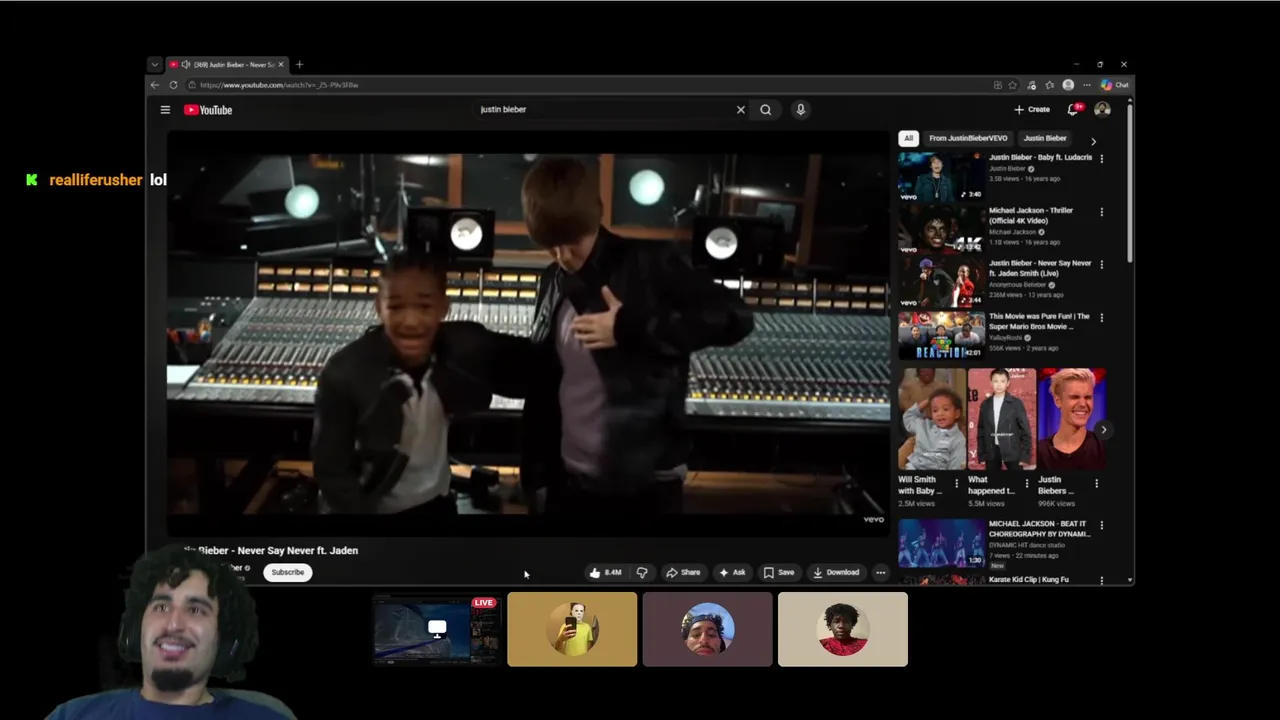Open the tab search dropdown arrow

154,64
